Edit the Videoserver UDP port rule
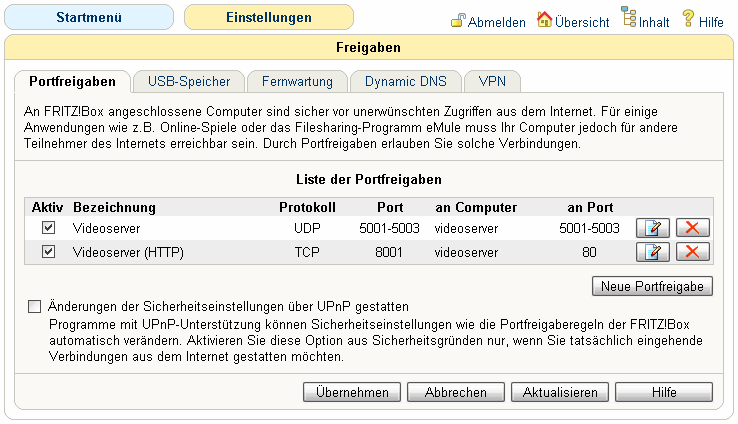738x424 pixels. (653, 228)
